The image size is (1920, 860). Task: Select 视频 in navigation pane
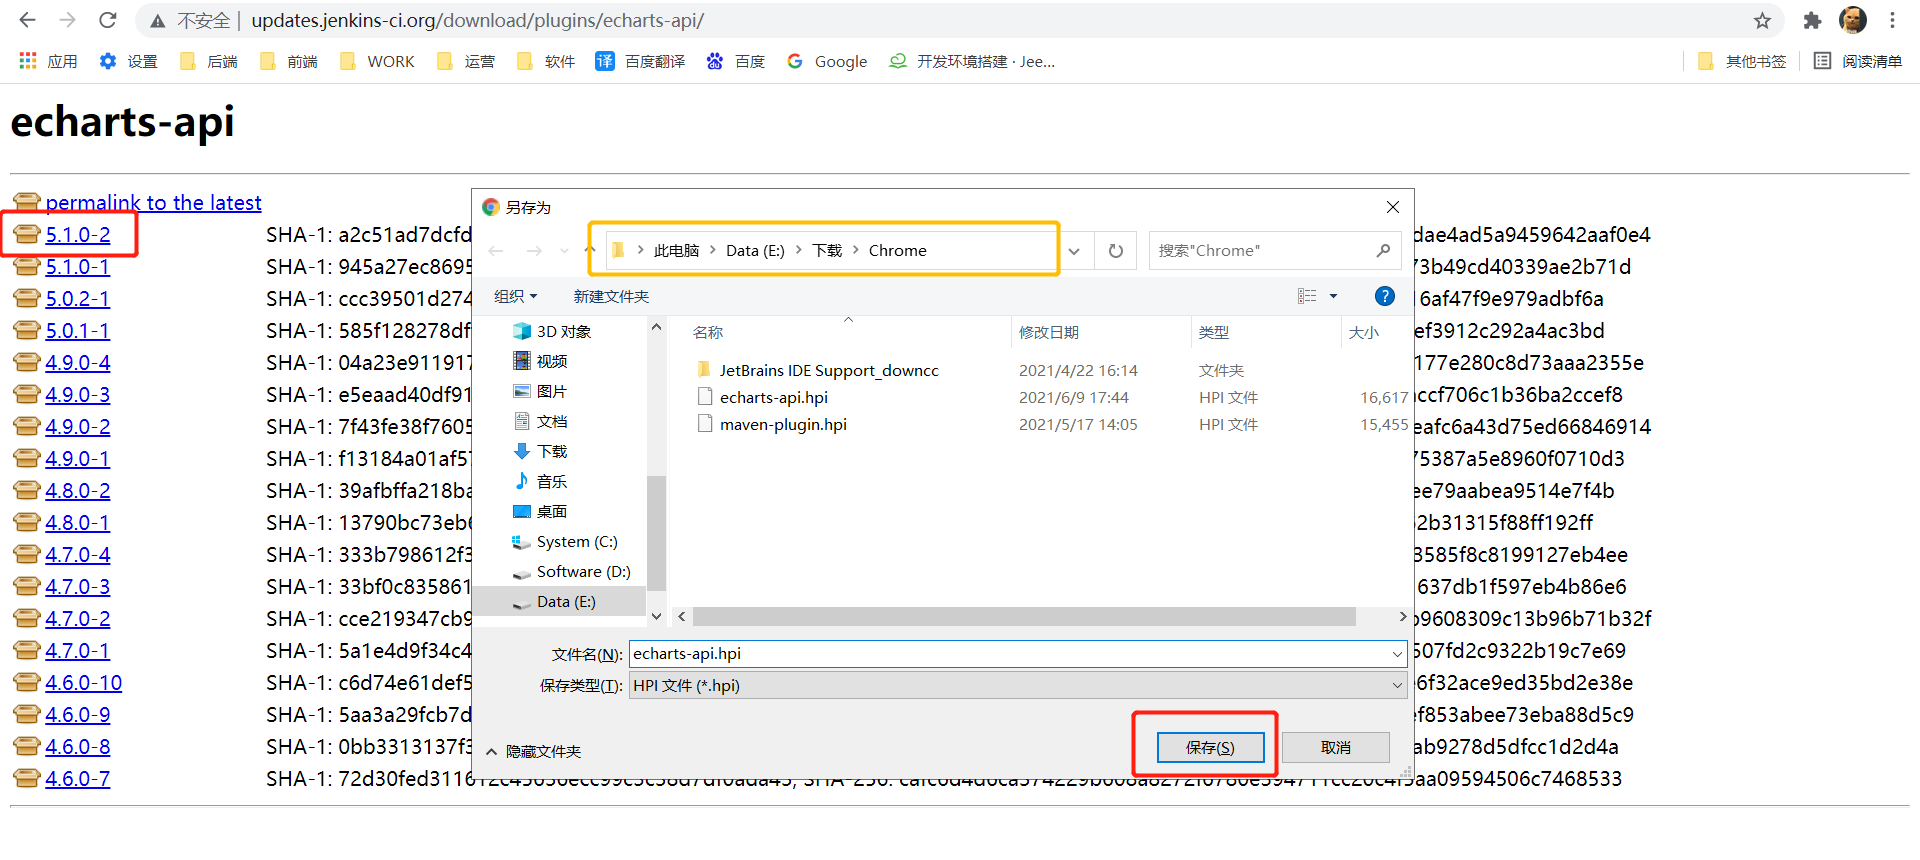pos(540,361)
